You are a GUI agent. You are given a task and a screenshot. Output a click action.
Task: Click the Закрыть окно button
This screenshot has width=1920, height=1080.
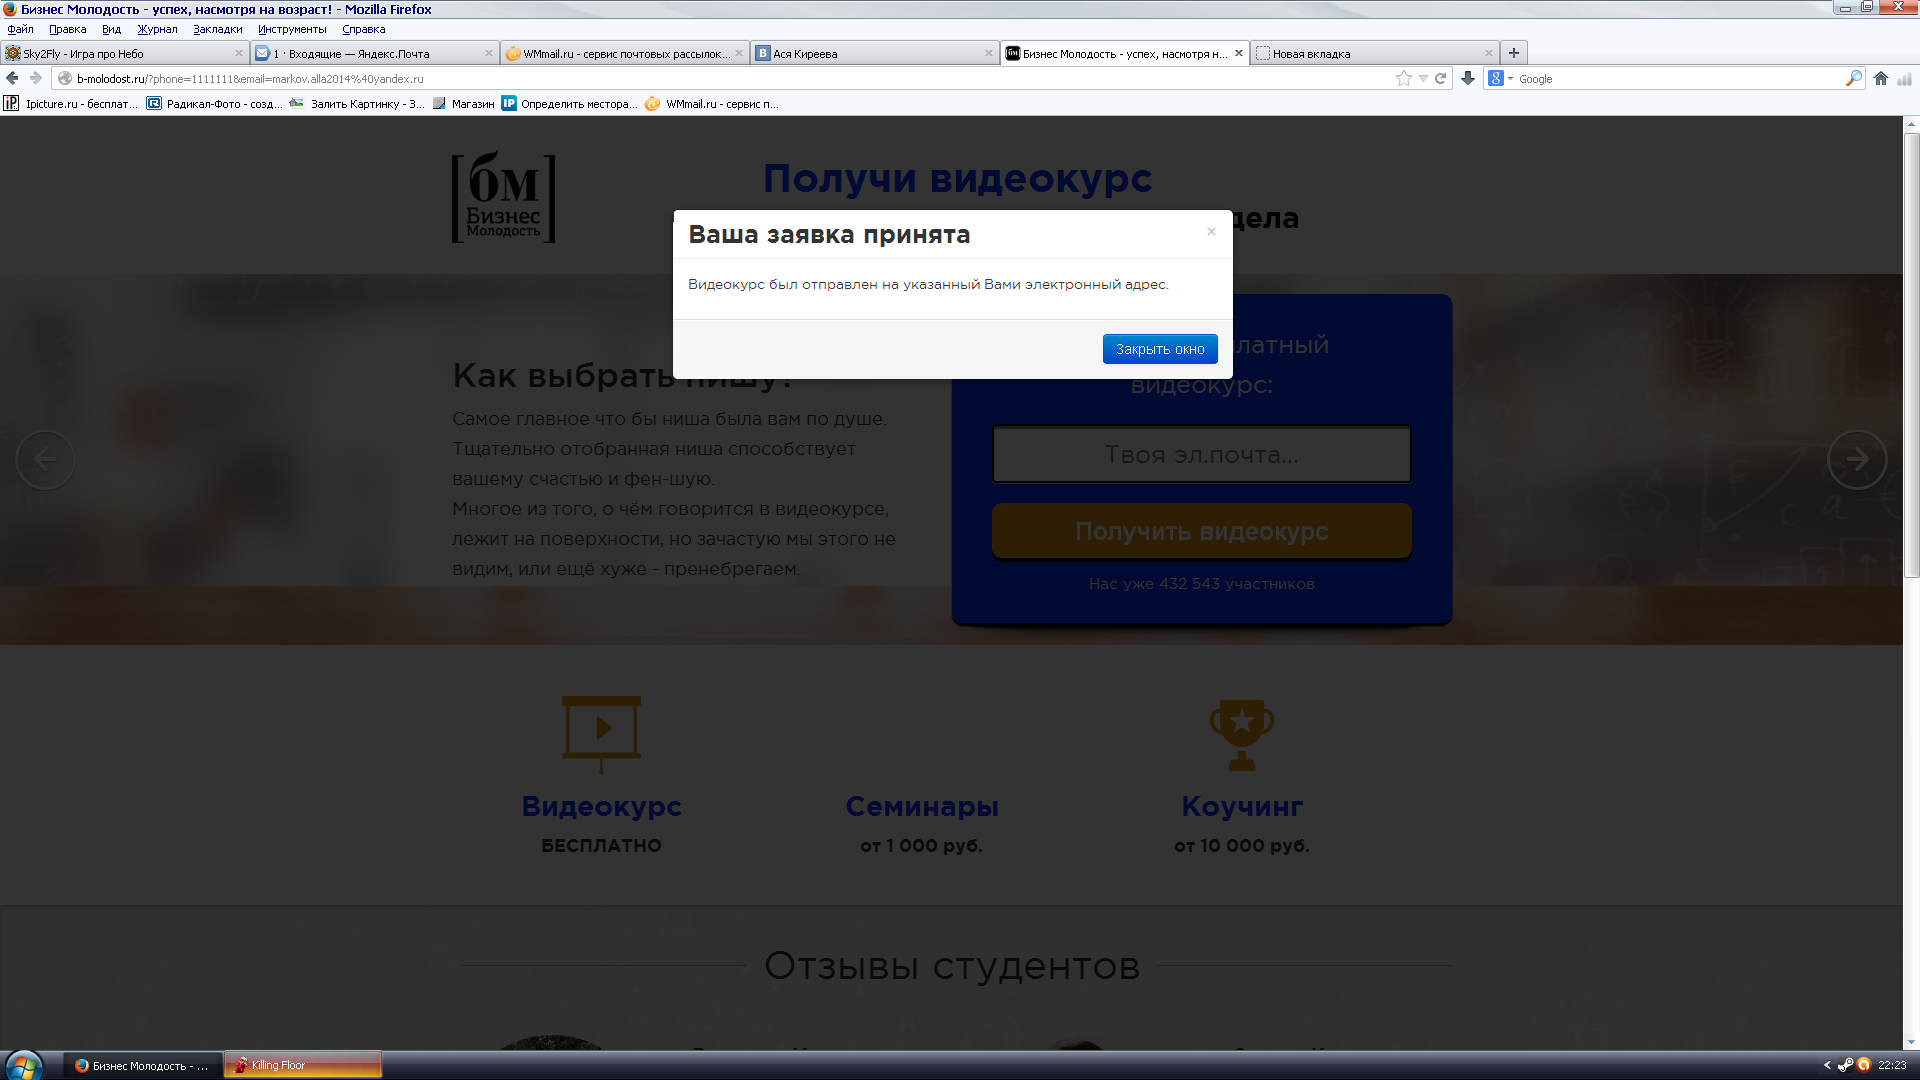pyautogui.click(x=1159, y=349)
